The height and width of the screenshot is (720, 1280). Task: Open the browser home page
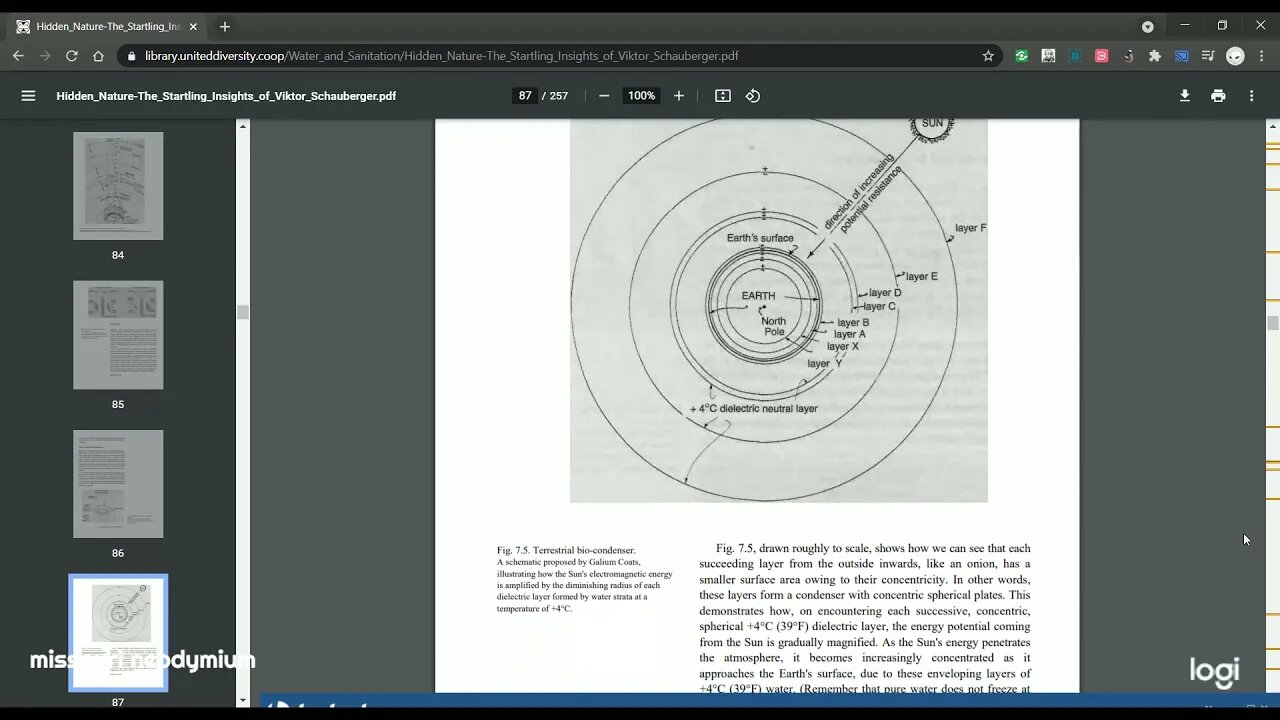(x=98, y=56)
